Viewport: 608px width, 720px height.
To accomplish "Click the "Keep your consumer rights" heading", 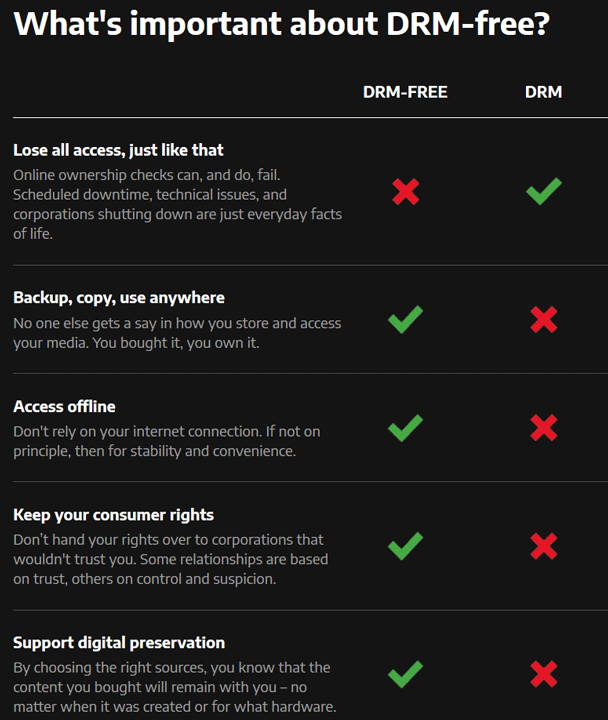I will [113, 515].
